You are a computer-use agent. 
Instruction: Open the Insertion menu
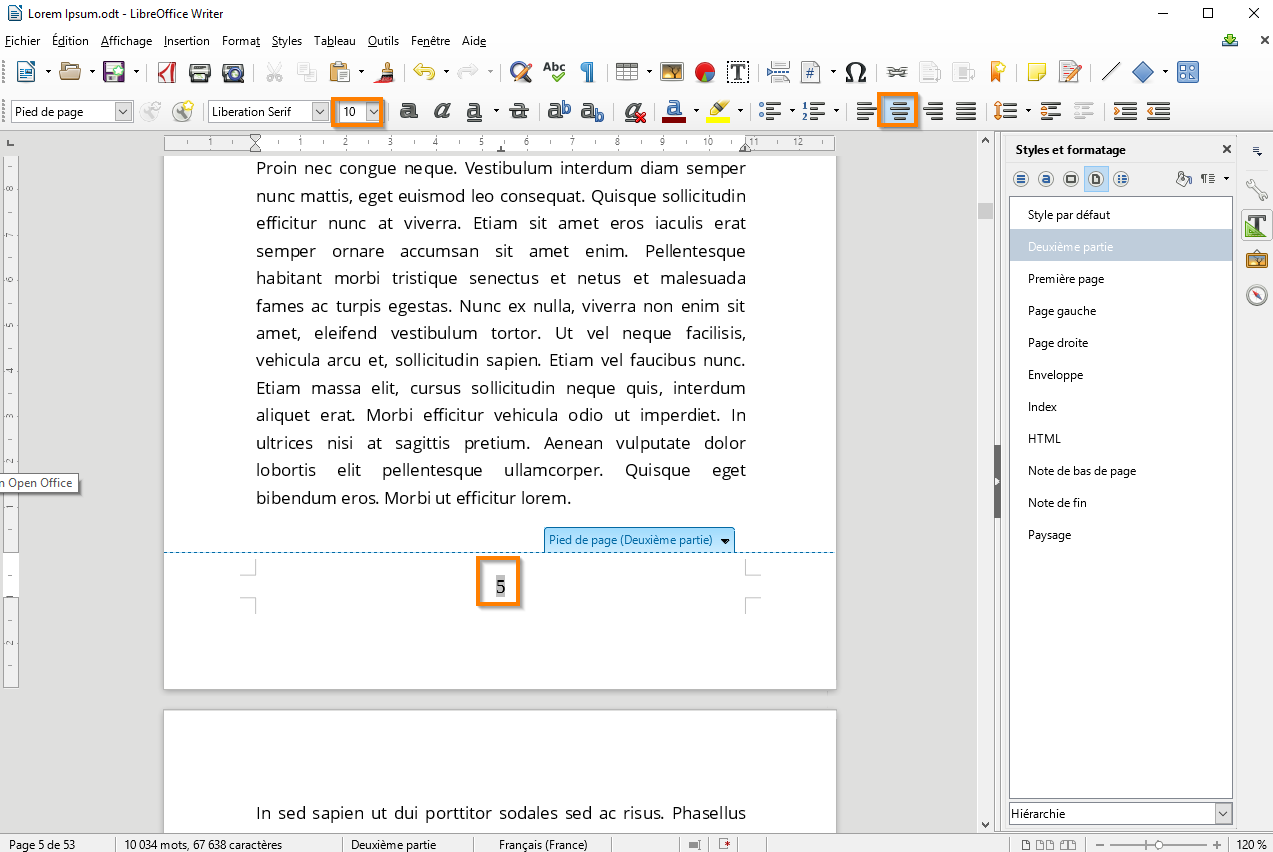coord(187,41)
